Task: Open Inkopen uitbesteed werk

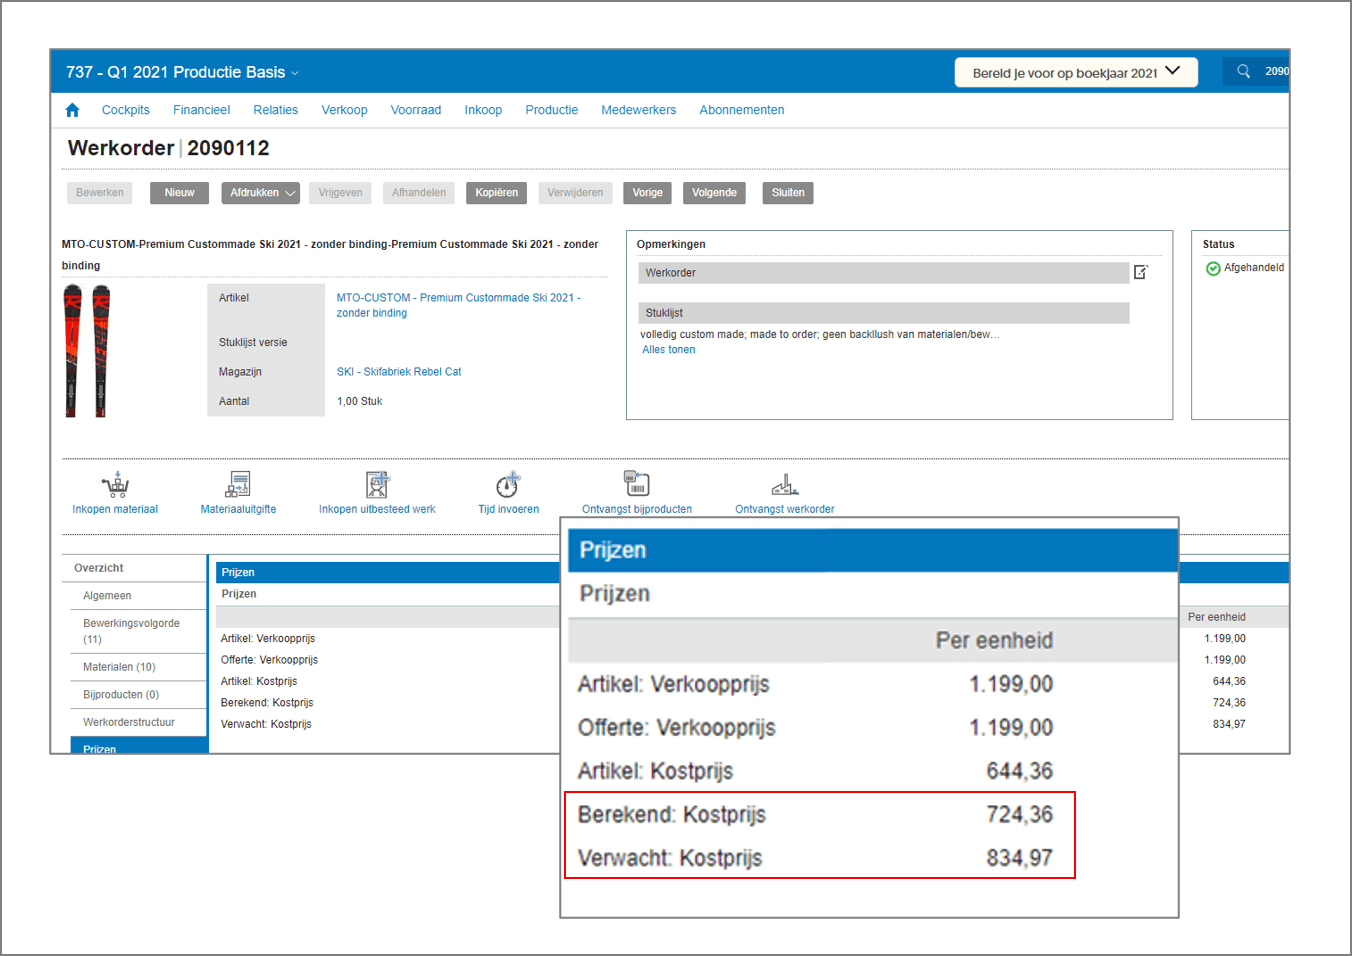Action: click(377, 483)
